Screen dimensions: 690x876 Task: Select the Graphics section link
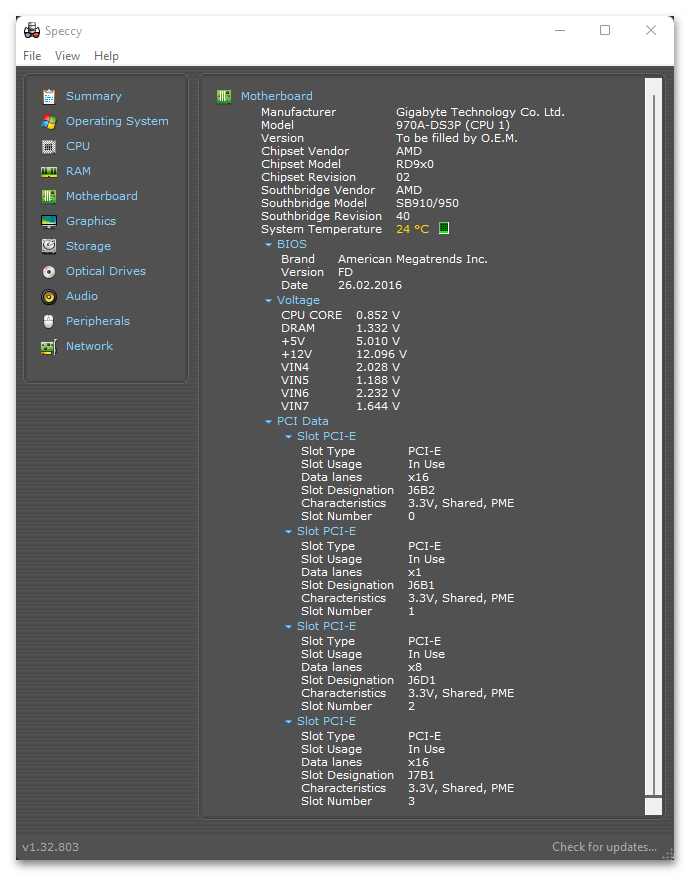click(x=91, y=221)
